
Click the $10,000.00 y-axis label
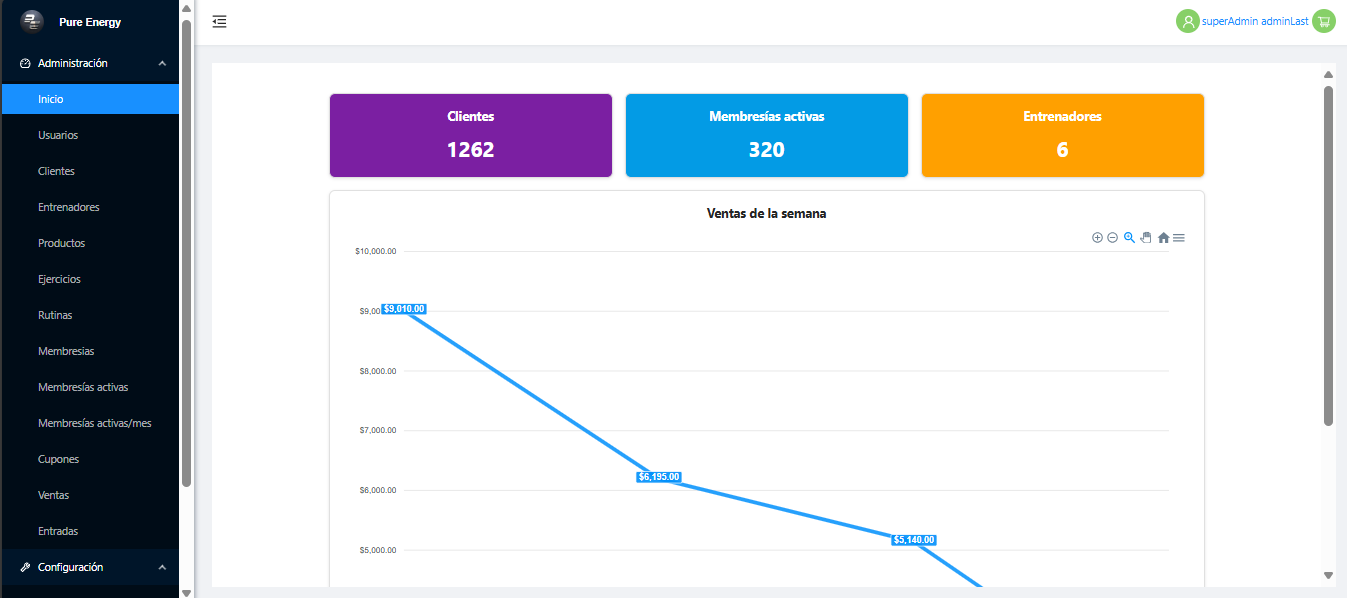376,251
